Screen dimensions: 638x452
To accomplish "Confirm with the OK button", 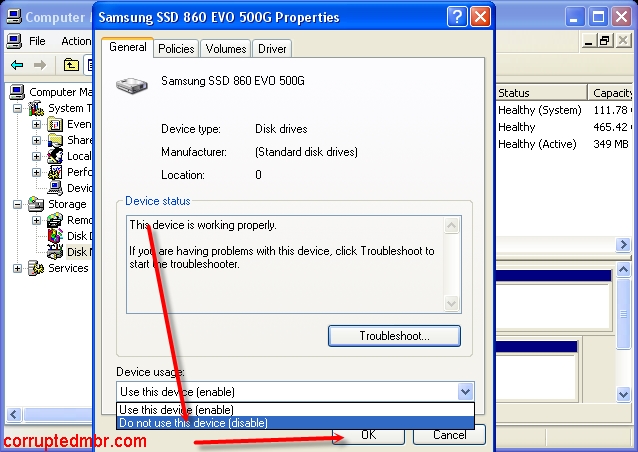I will [x=368, y=435].
